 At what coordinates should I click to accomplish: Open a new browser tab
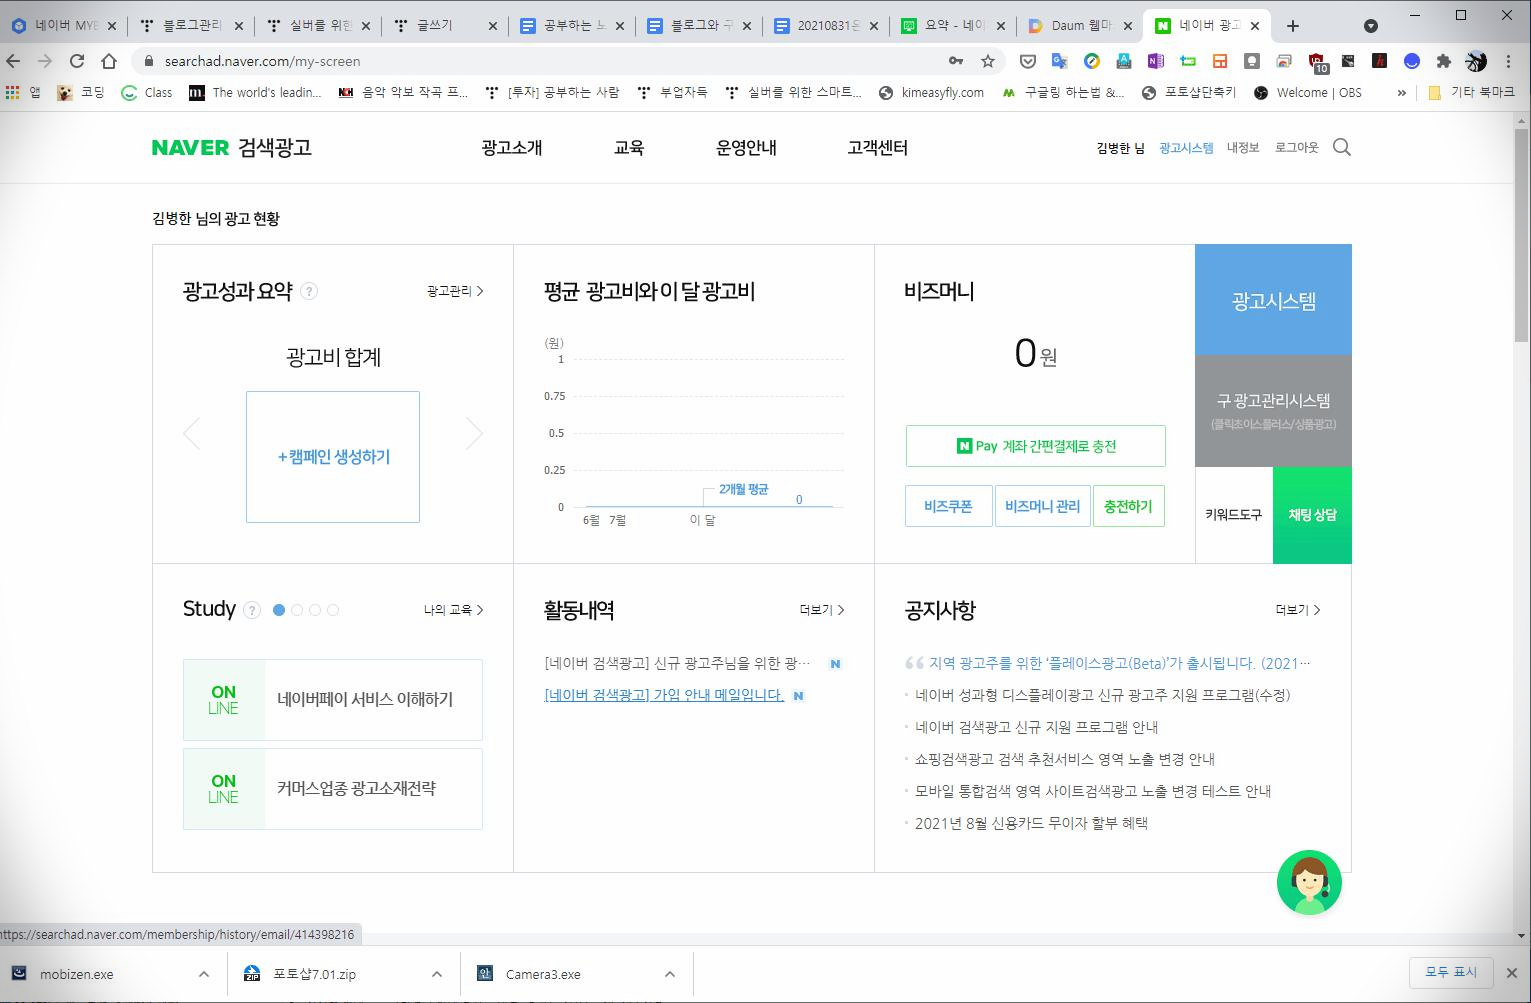tap(1293, 26)
